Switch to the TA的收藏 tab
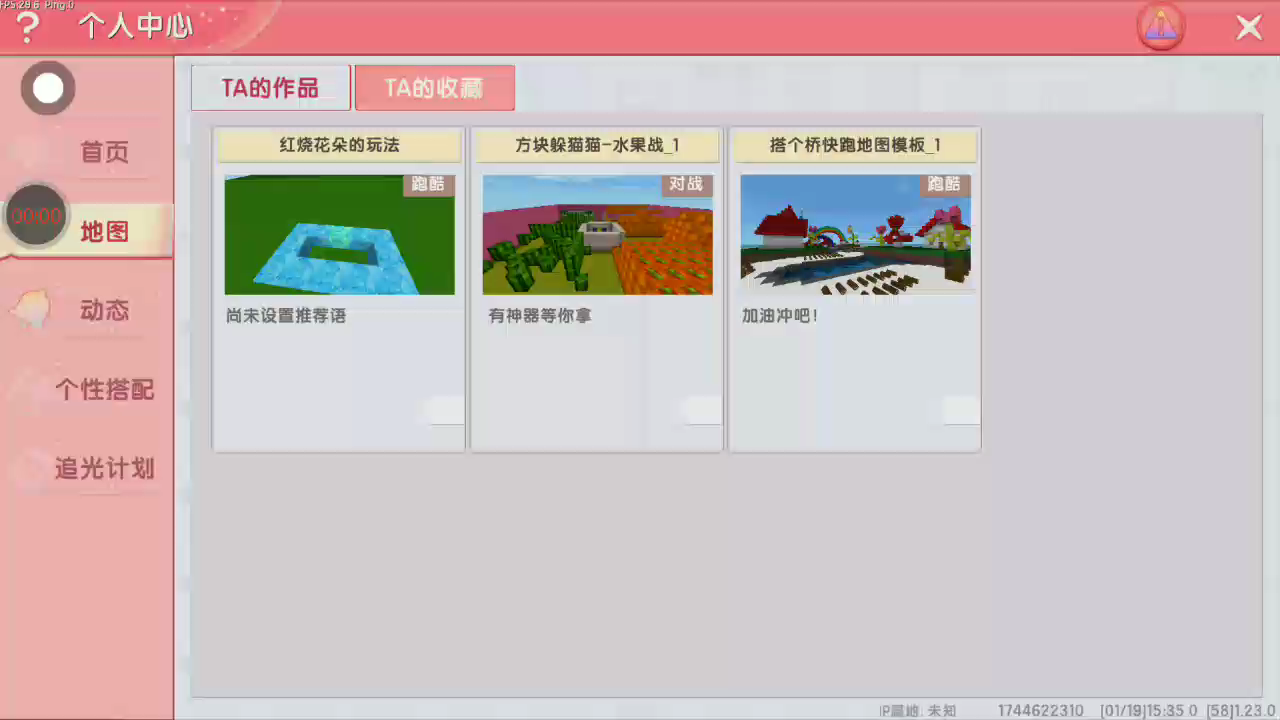1280x720 pixels. [434, 88]
